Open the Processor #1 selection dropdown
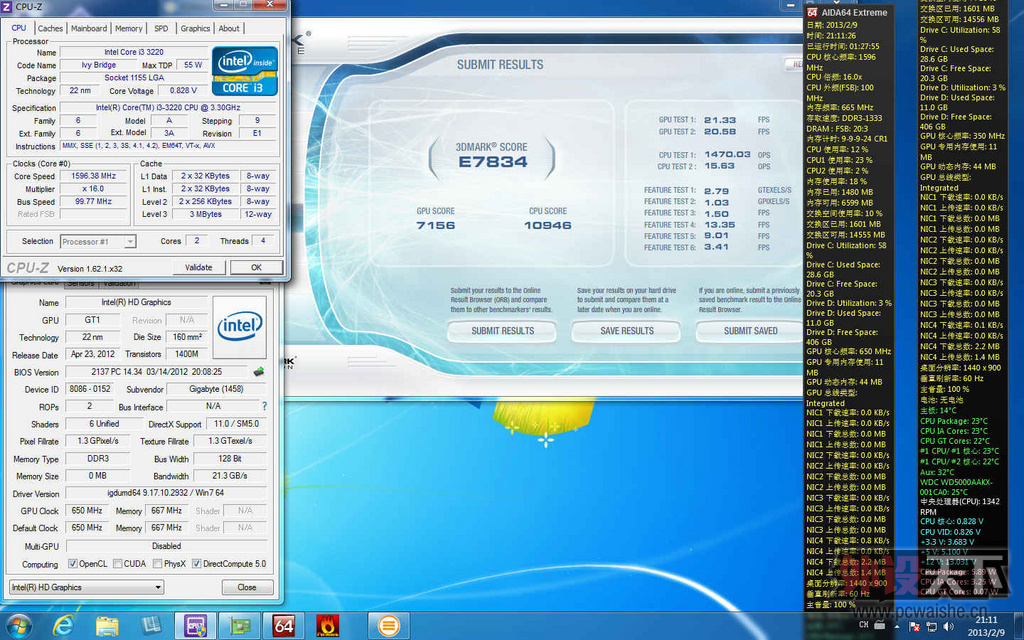The height and width of the screenshot is (640, 1024). (x=98, y=242)
